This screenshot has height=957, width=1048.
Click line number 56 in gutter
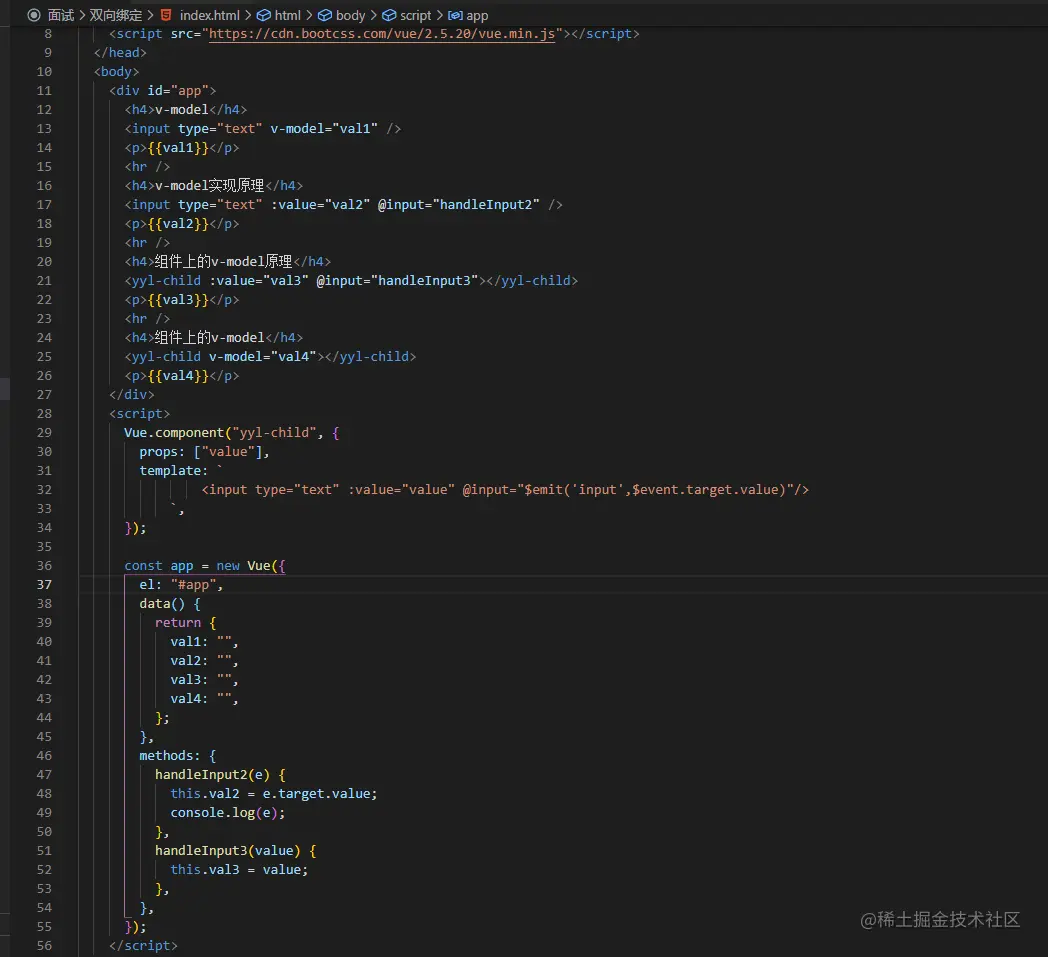44,945
